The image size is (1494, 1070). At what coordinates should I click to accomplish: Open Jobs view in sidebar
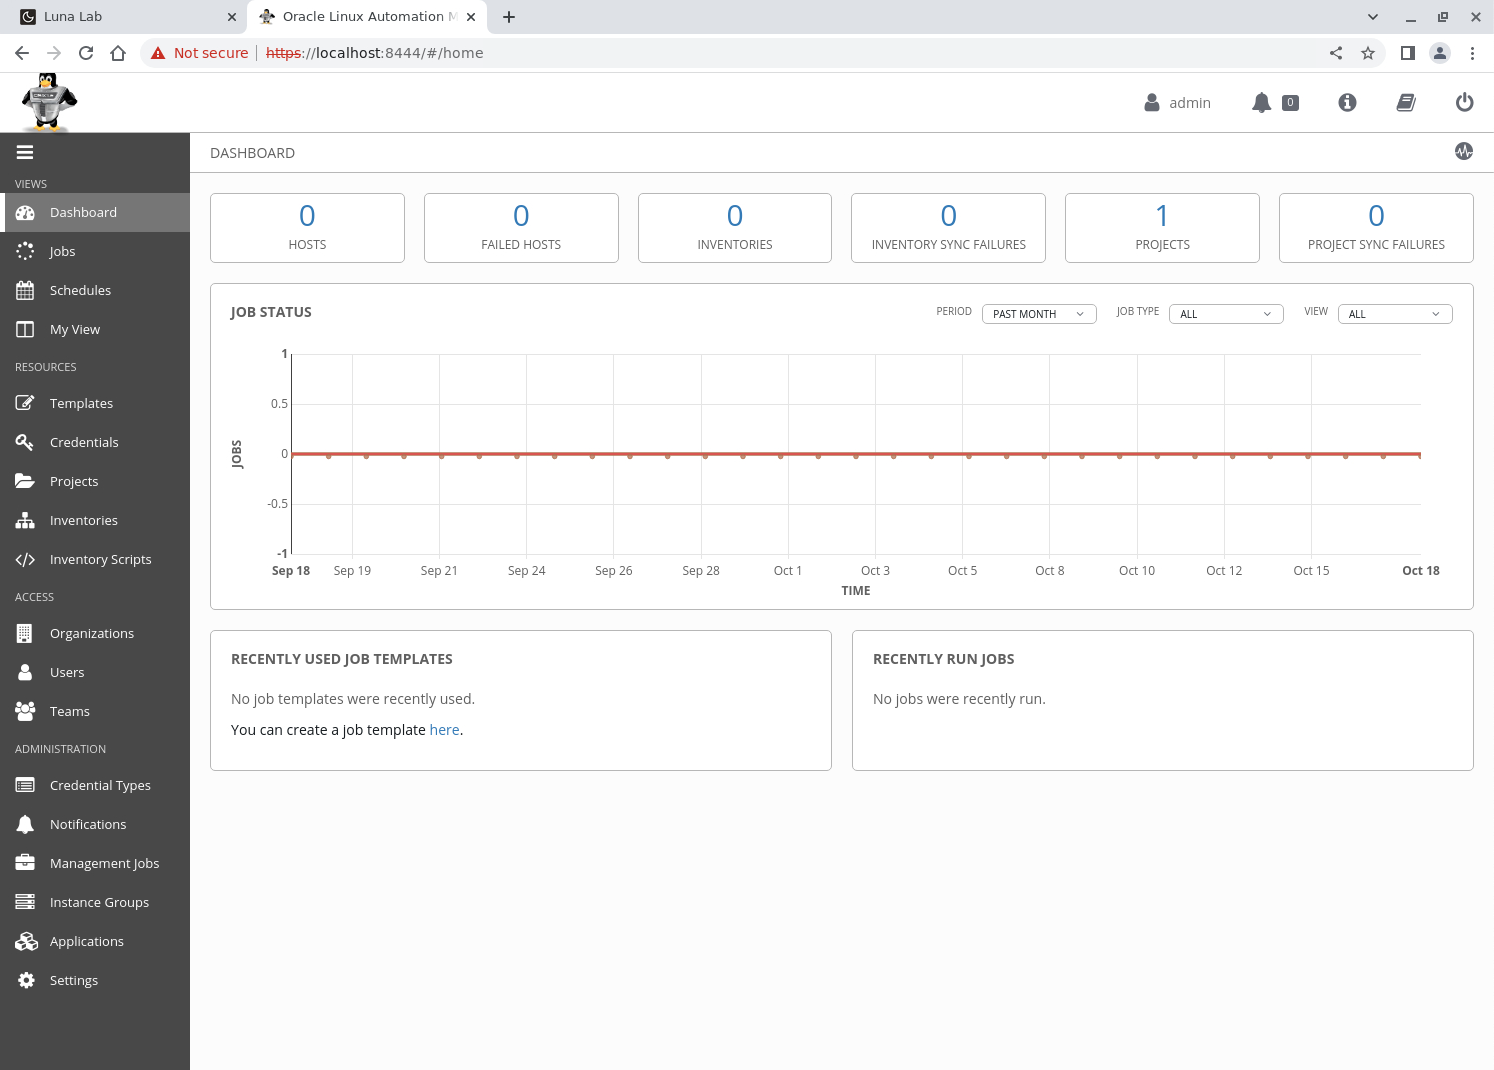[95, 251]
